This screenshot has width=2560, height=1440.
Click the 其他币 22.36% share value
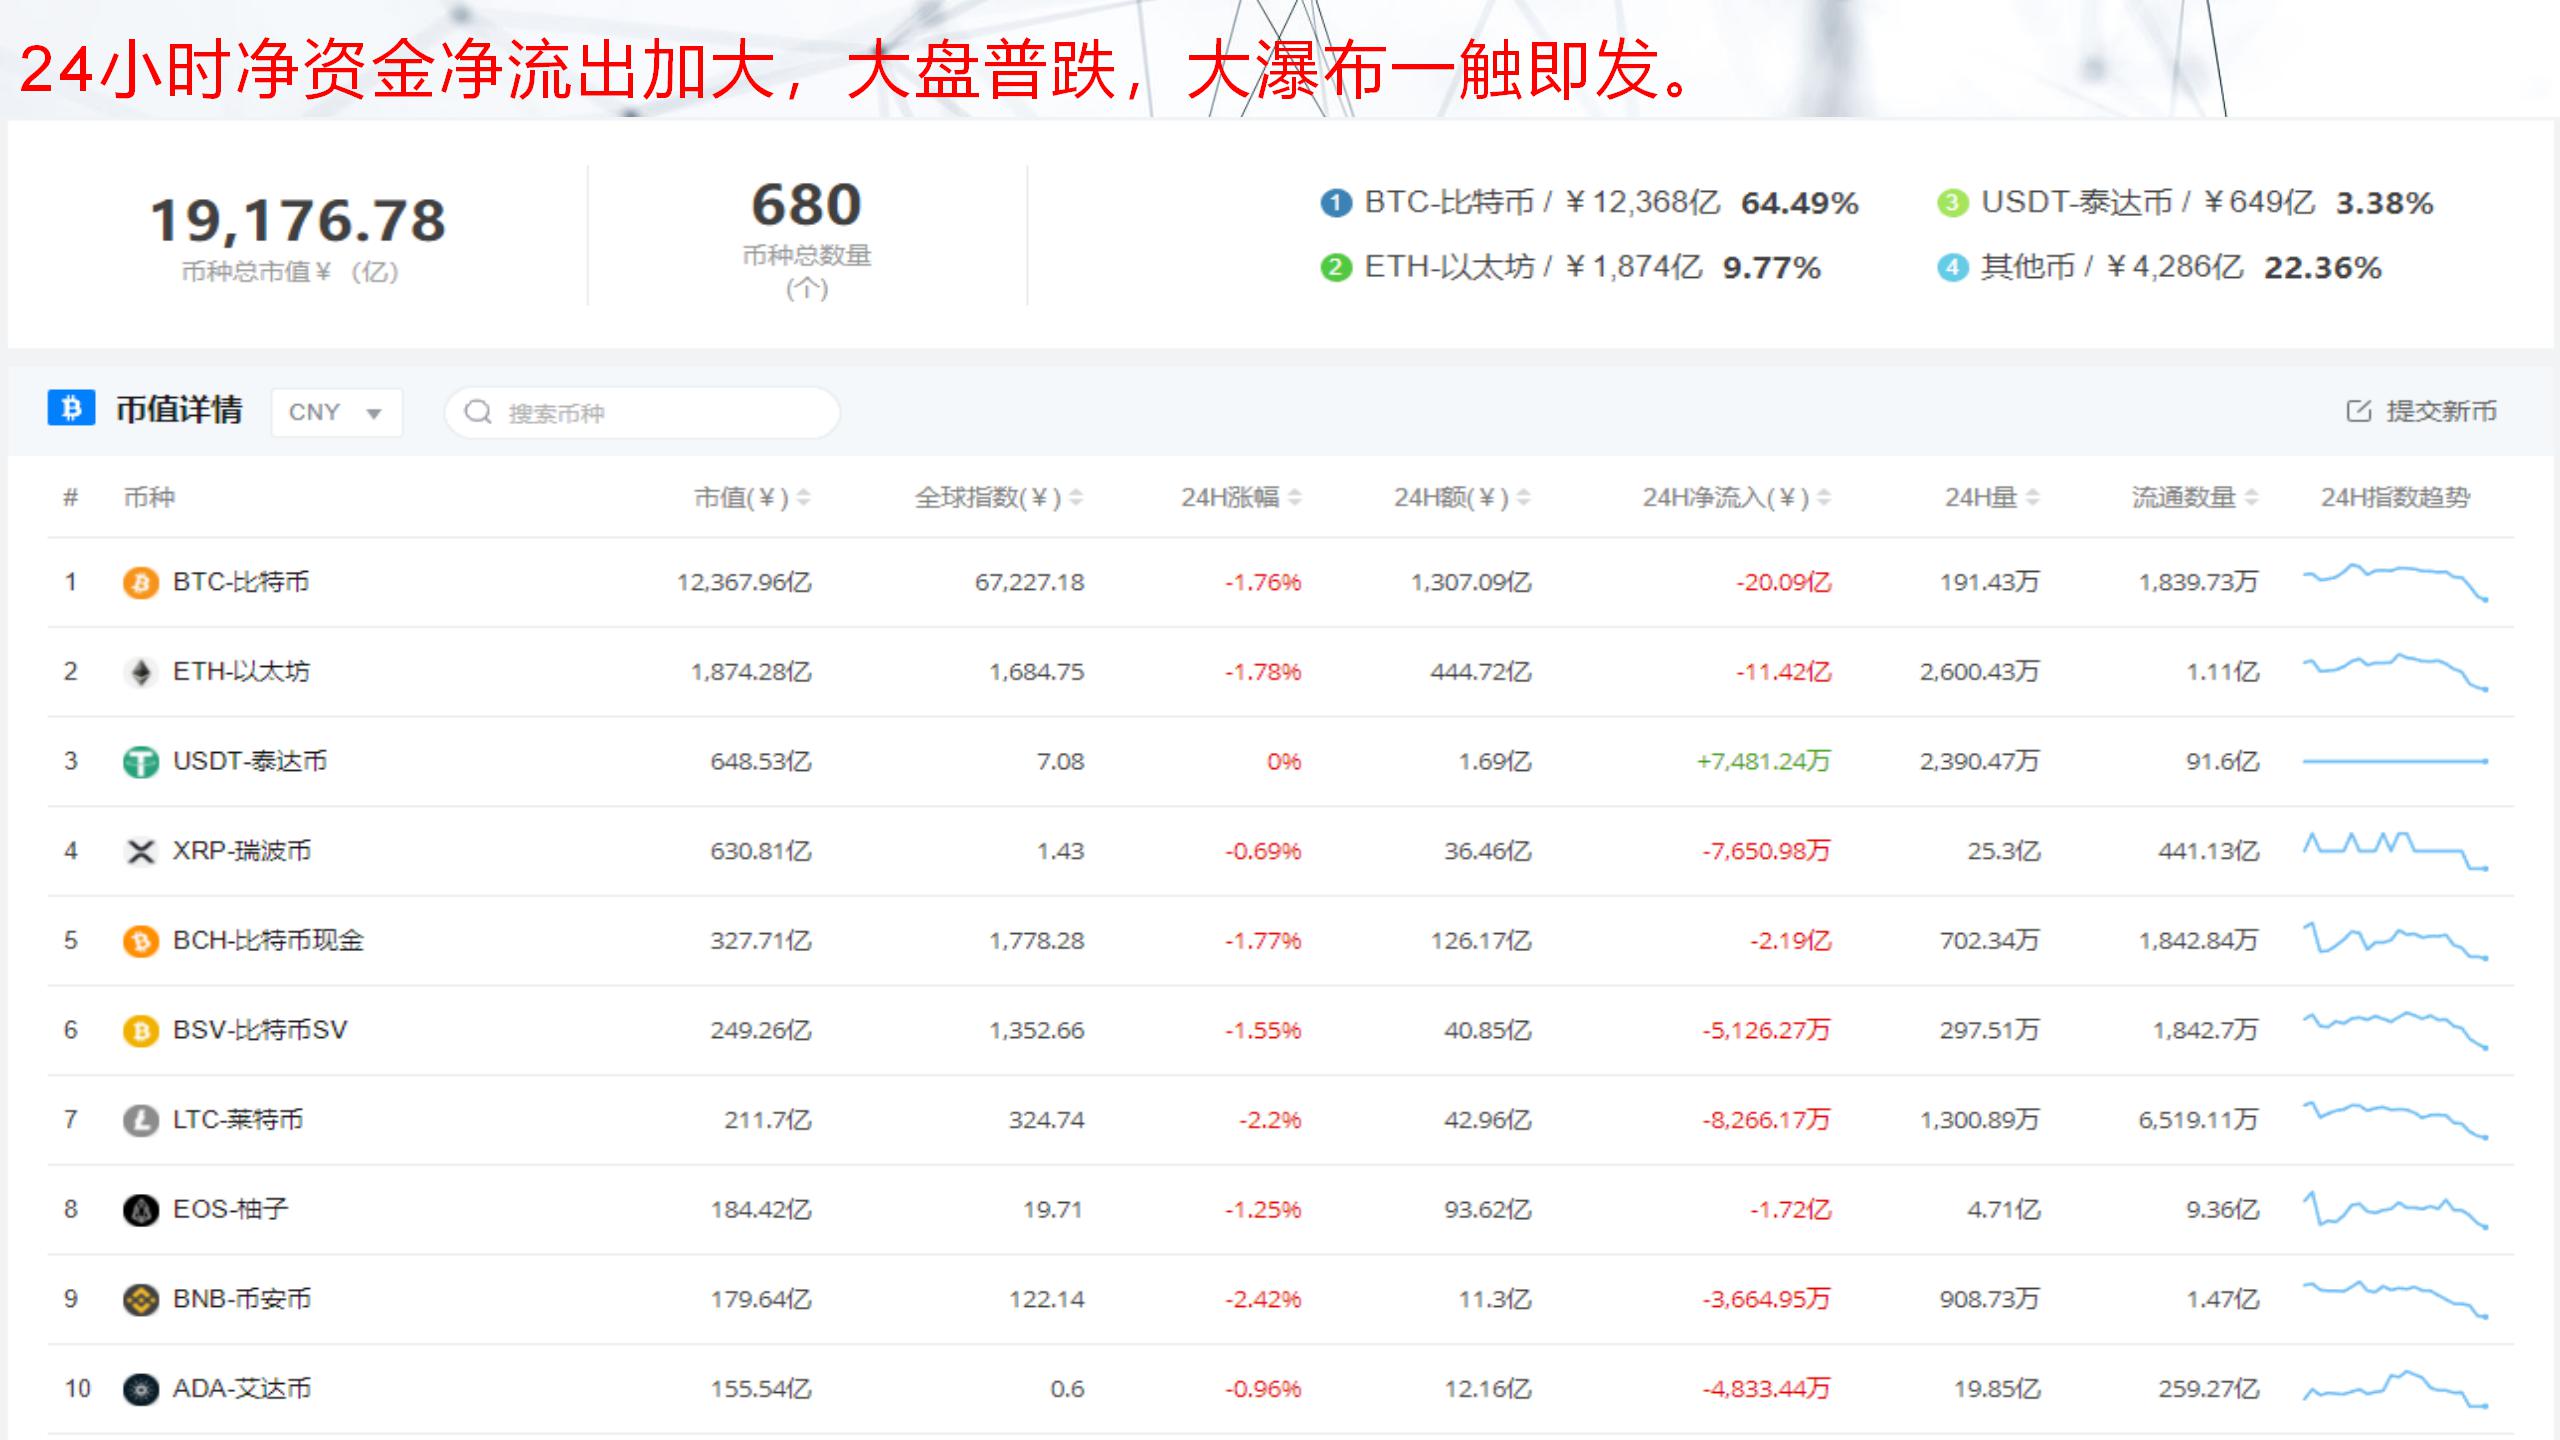2322,268
